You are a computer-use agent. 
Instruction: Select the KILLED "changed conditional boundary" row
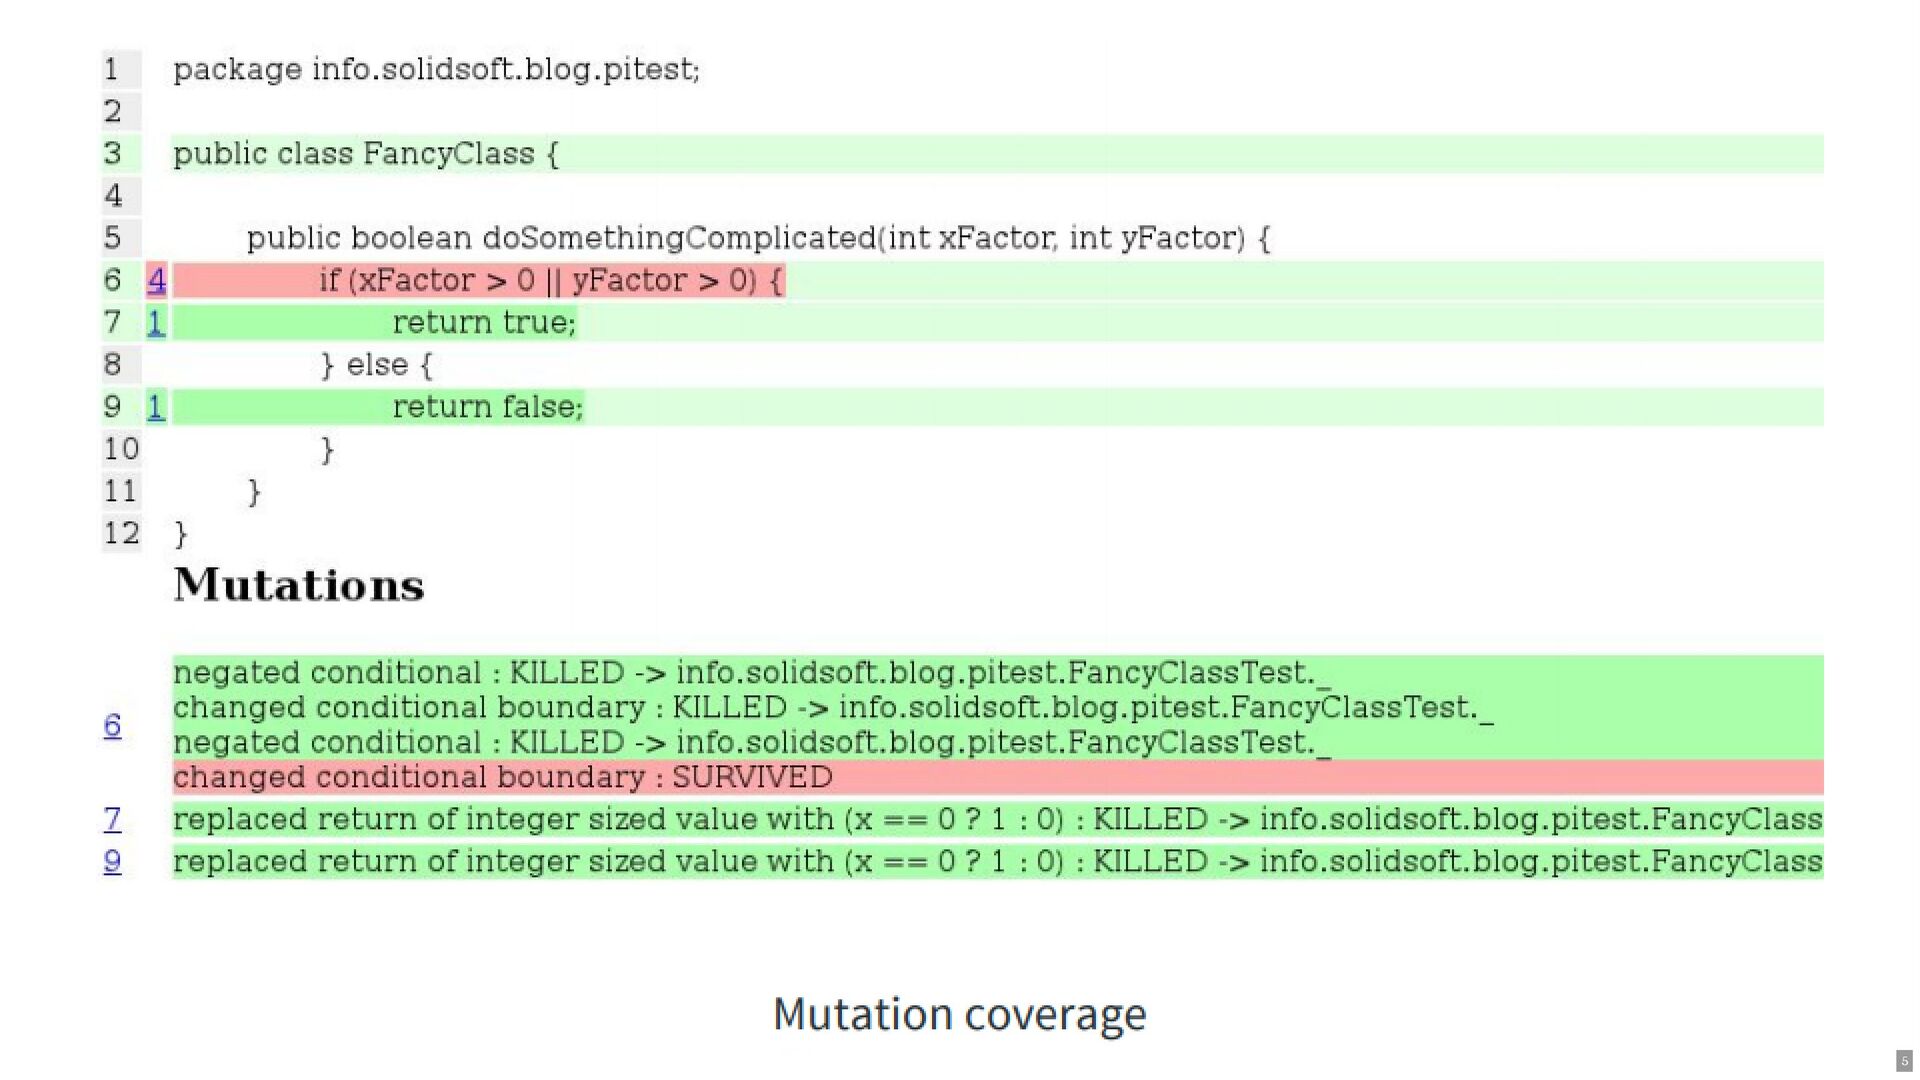click(x=832, y=708)
